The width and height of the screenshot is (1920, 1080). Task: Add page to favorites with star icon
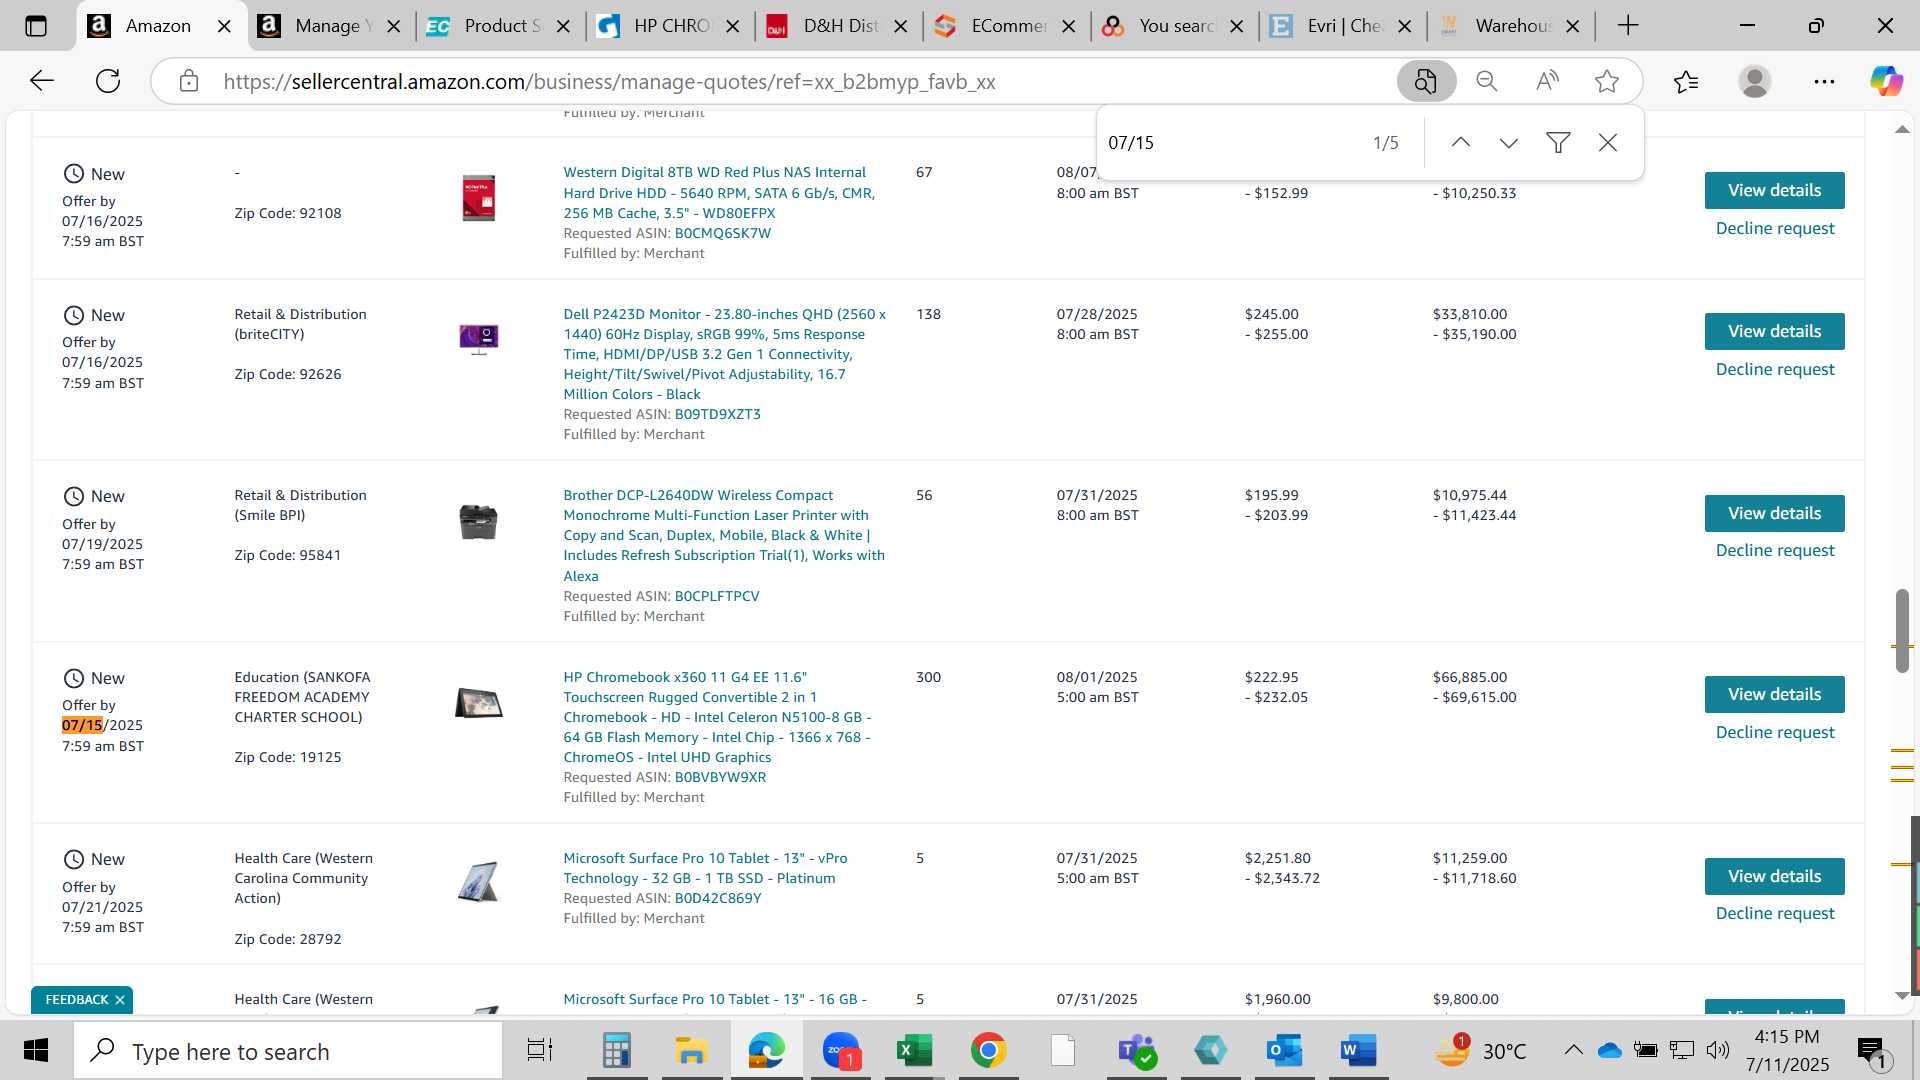1607,81
